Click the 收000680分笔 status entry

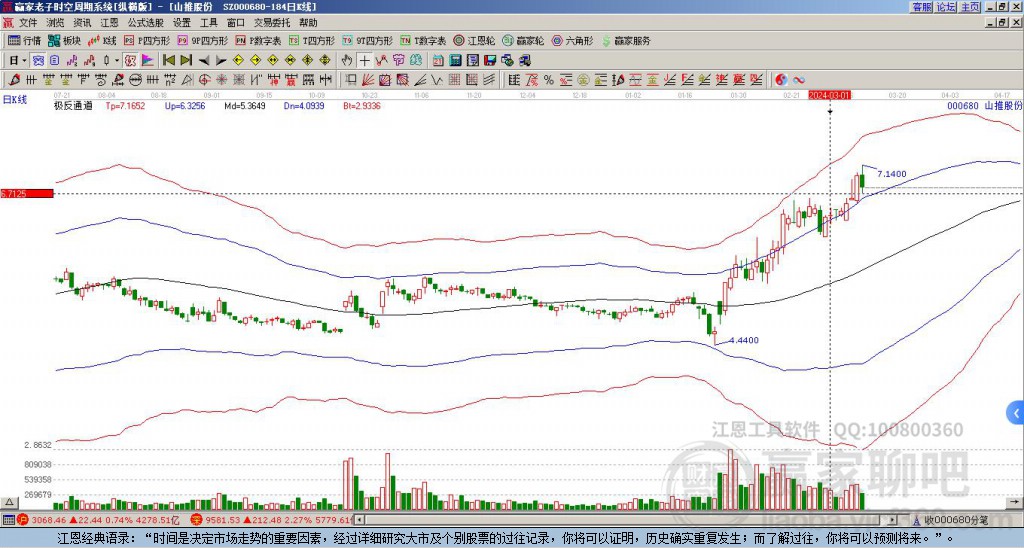pyautogui.click(x=956, y=520)
